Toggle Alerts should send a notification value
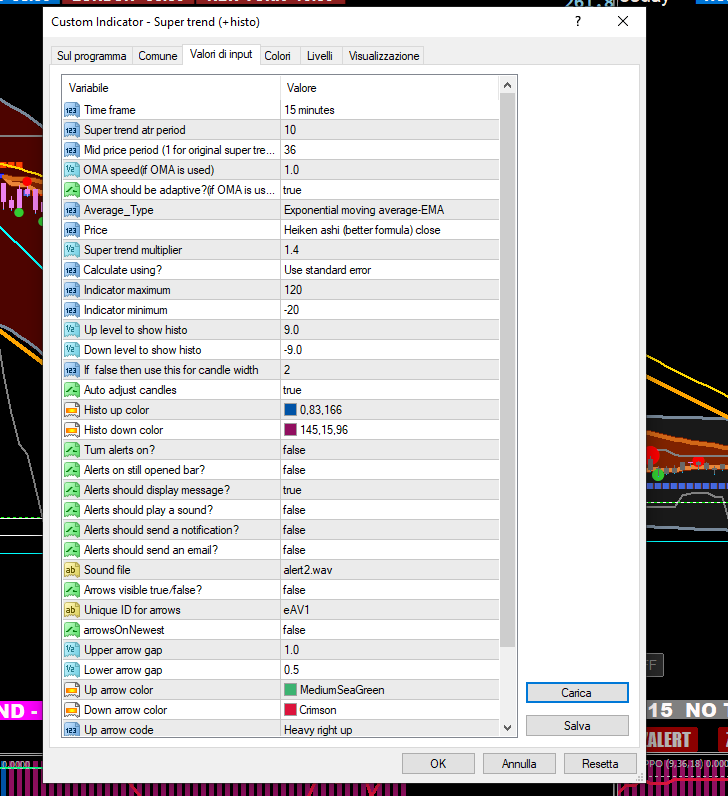728x796 pixels. click(390, 530)
